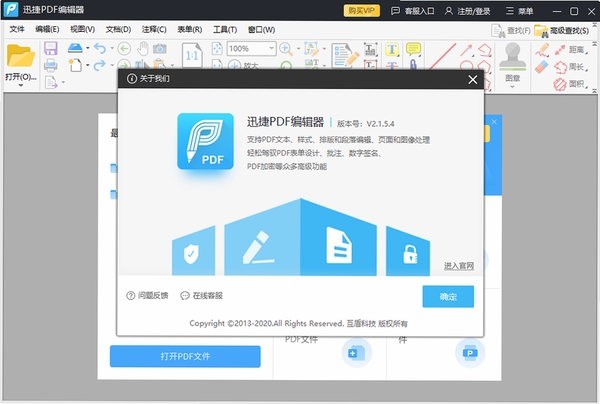Image resolution: width=600 pixels, height=404 pixels.
Task: Click 注册/登录 to sign in
Action: click(468, 11)
